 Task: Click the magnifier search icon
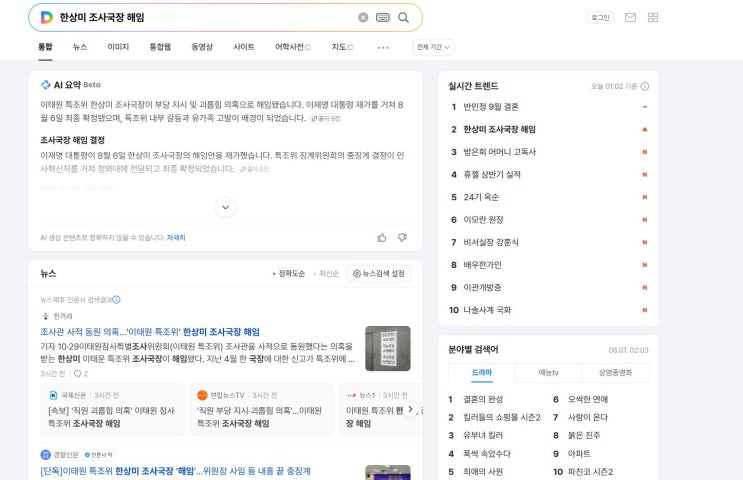click(x=403, y=18)
